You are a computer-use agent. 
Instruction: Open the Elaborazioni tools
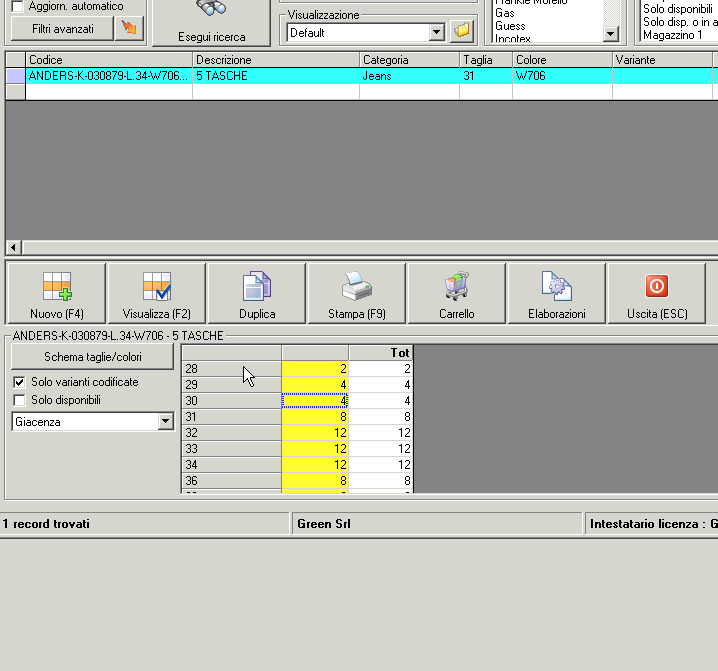[557, 293]
